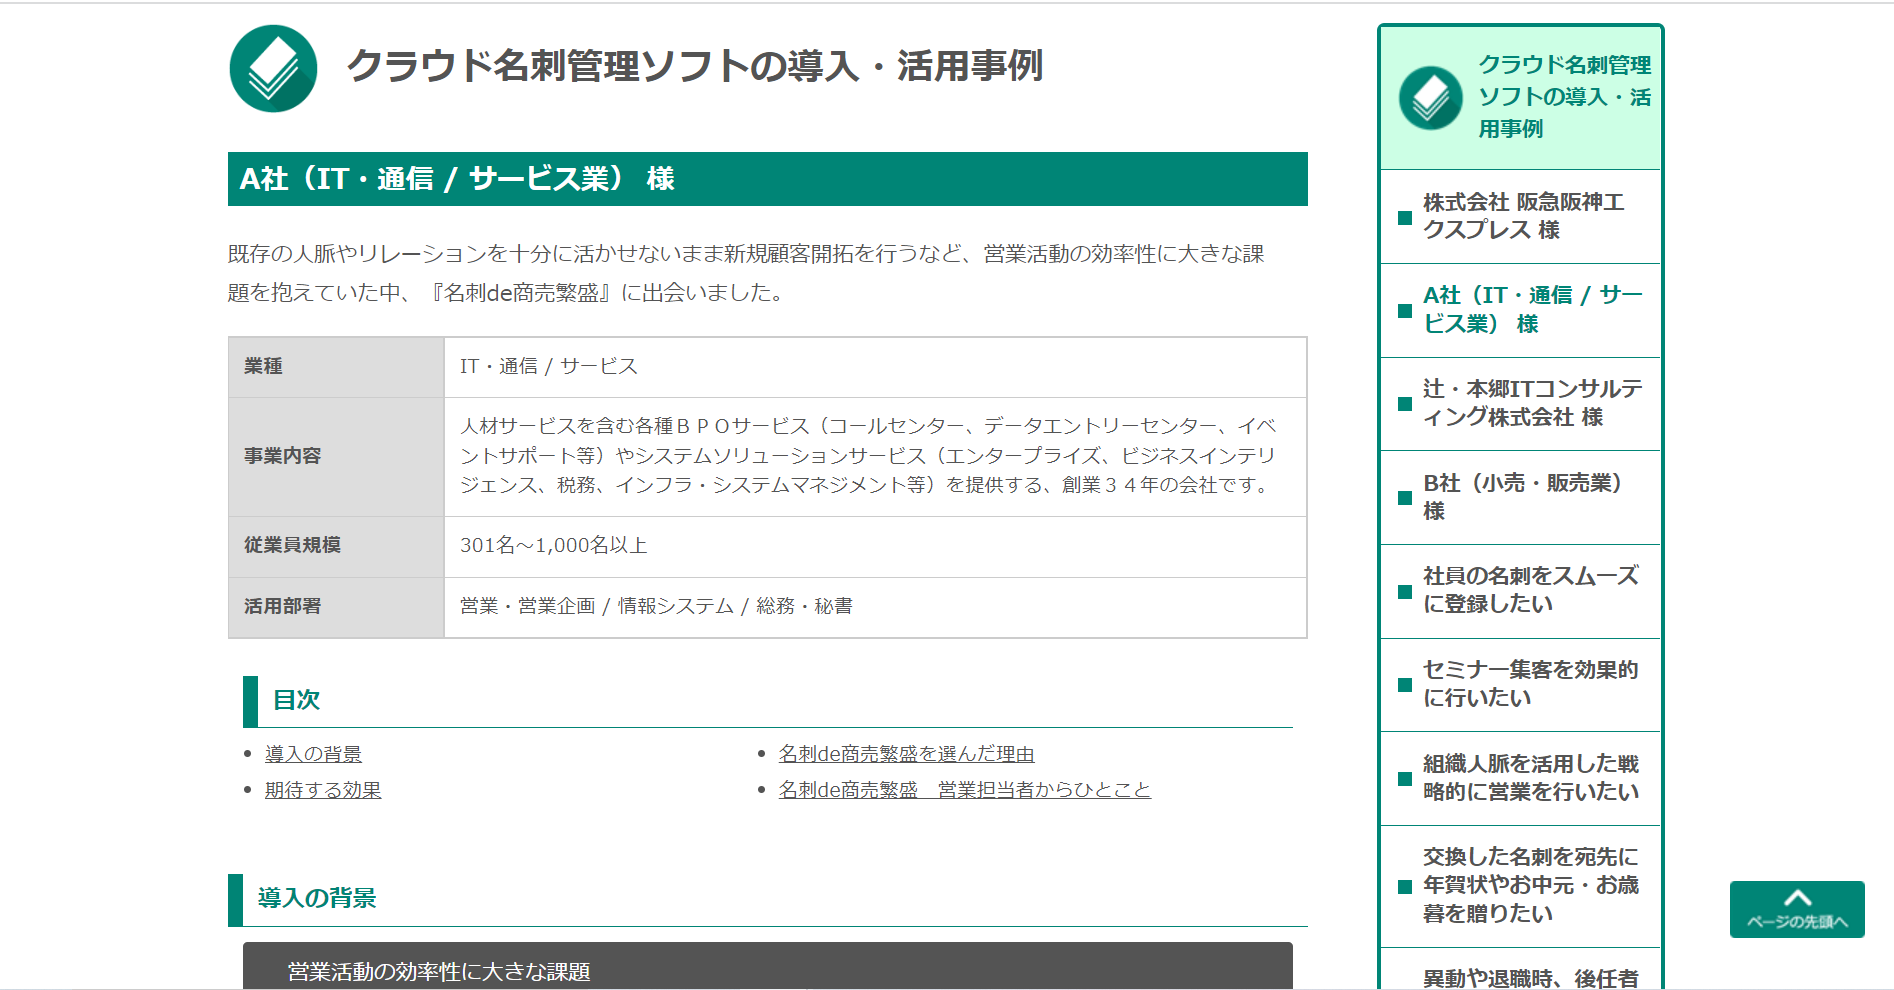Image resolution: width=1894 pixels, height=990 pixels.
Task: Select A社（IT・通信 / サービス業）様 sidebar item
Action: (1531, 309)
